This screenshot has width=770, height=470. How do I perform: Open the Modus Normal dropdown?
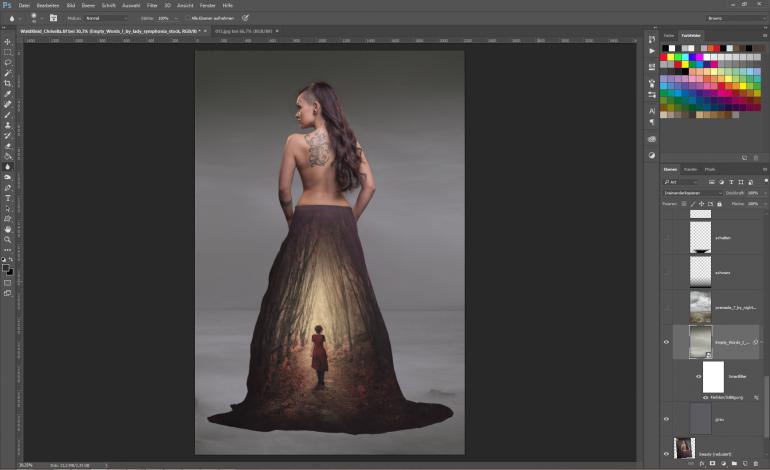tap(106, 18)
